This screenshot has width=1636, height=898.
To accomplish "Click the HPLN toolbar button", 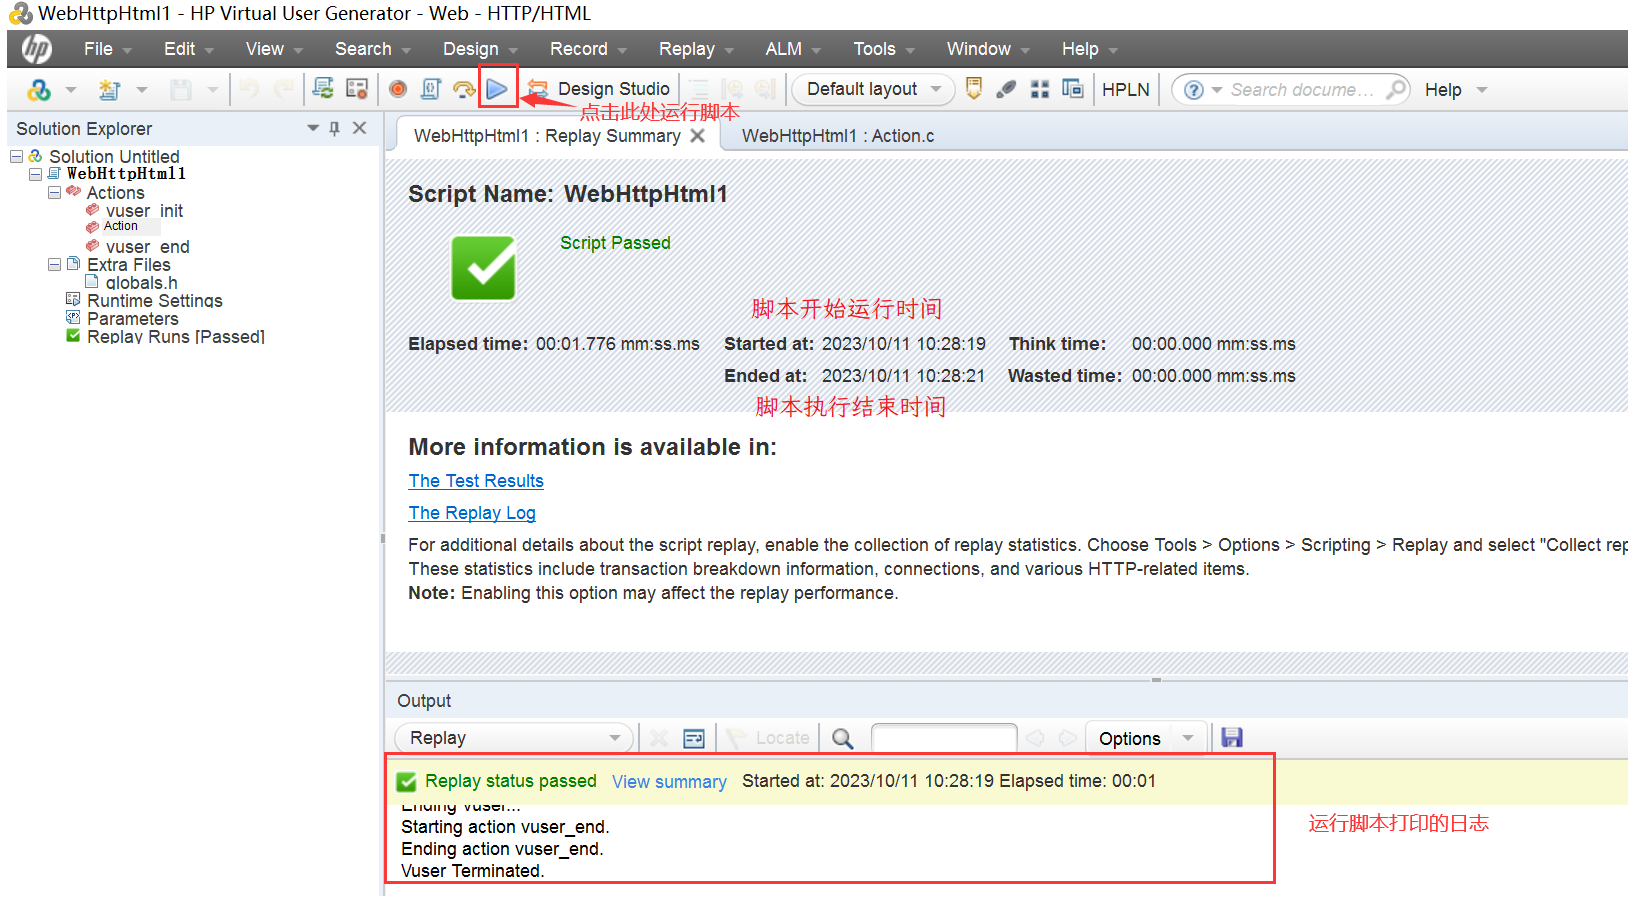I will (x=1126, y=89).
